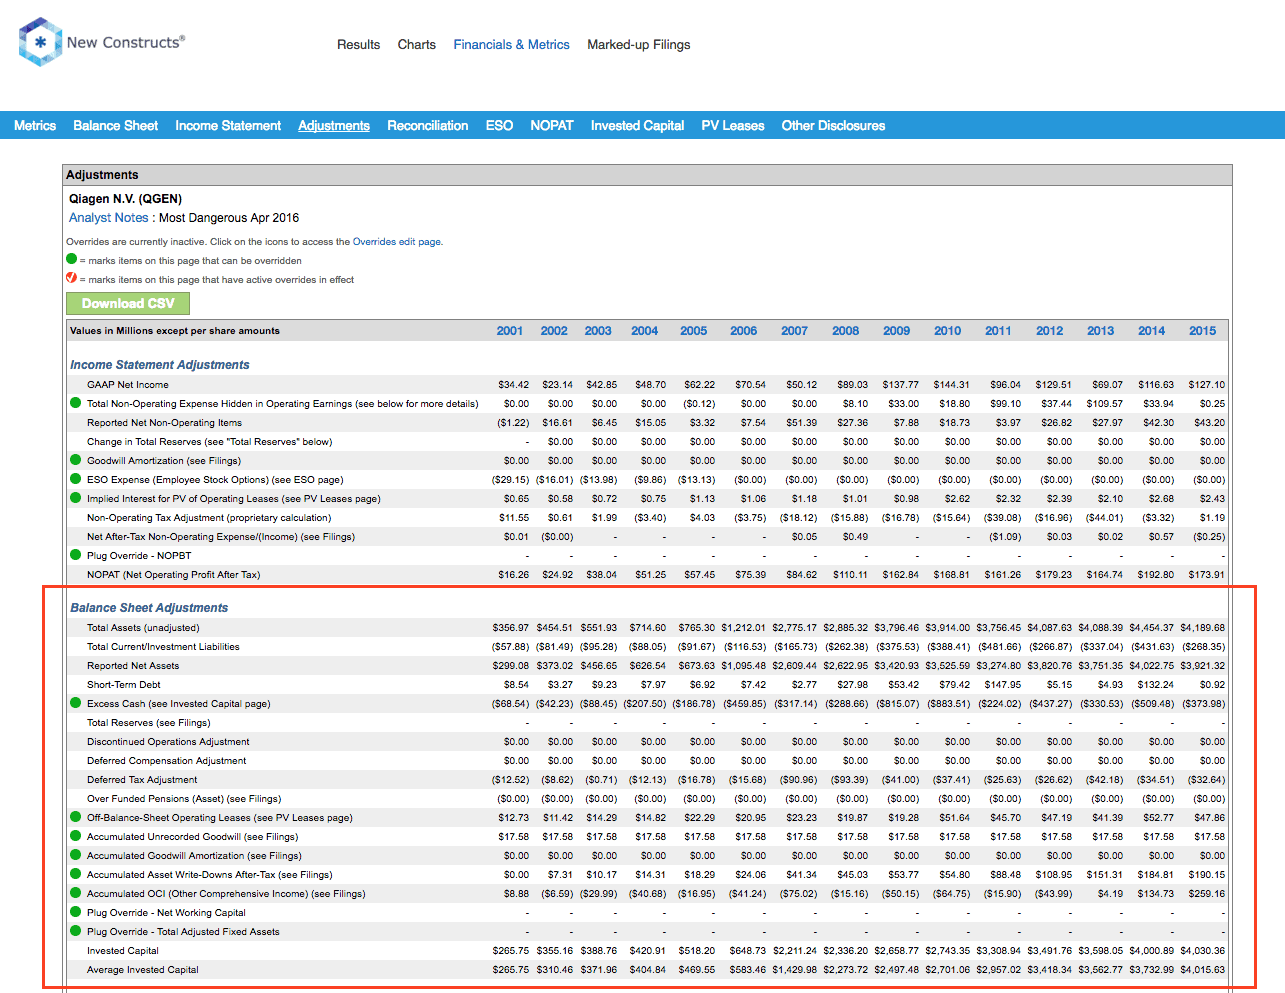The width and height of the screenshot is (1285, 993).
Task: Open the Invested Capital tab in blue bar
Action: (x=637, y=126)
